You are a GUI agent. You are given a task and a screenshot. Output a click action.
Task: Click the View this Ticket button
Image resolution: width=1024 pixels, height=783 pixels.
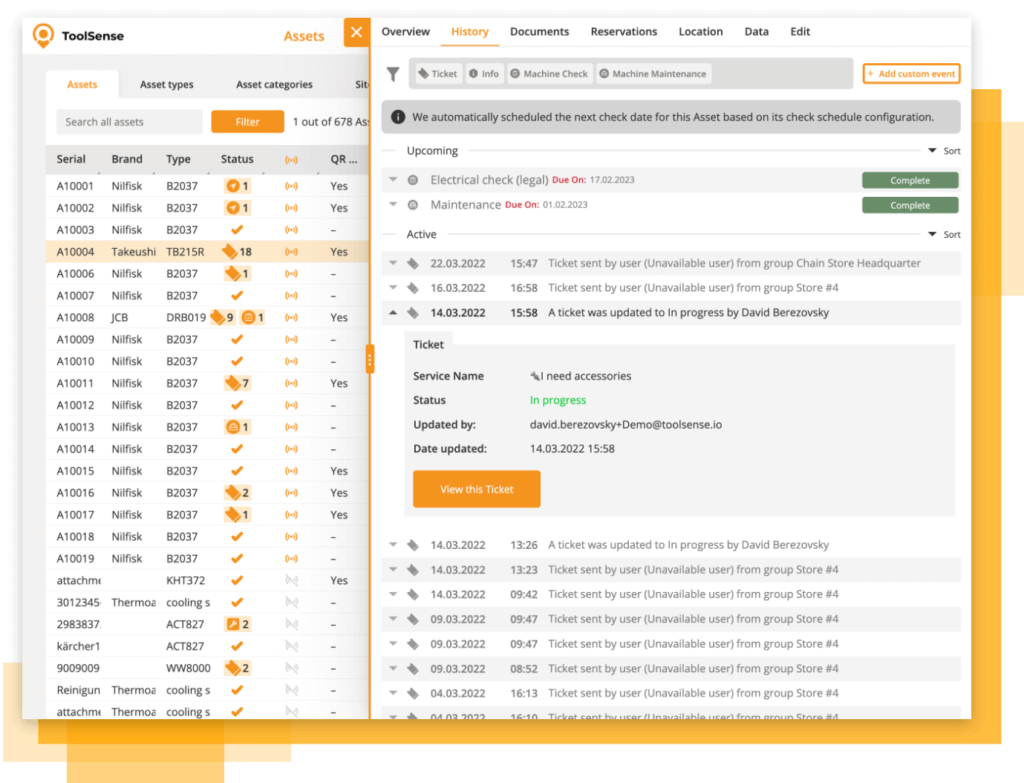[x=476, y=489]
